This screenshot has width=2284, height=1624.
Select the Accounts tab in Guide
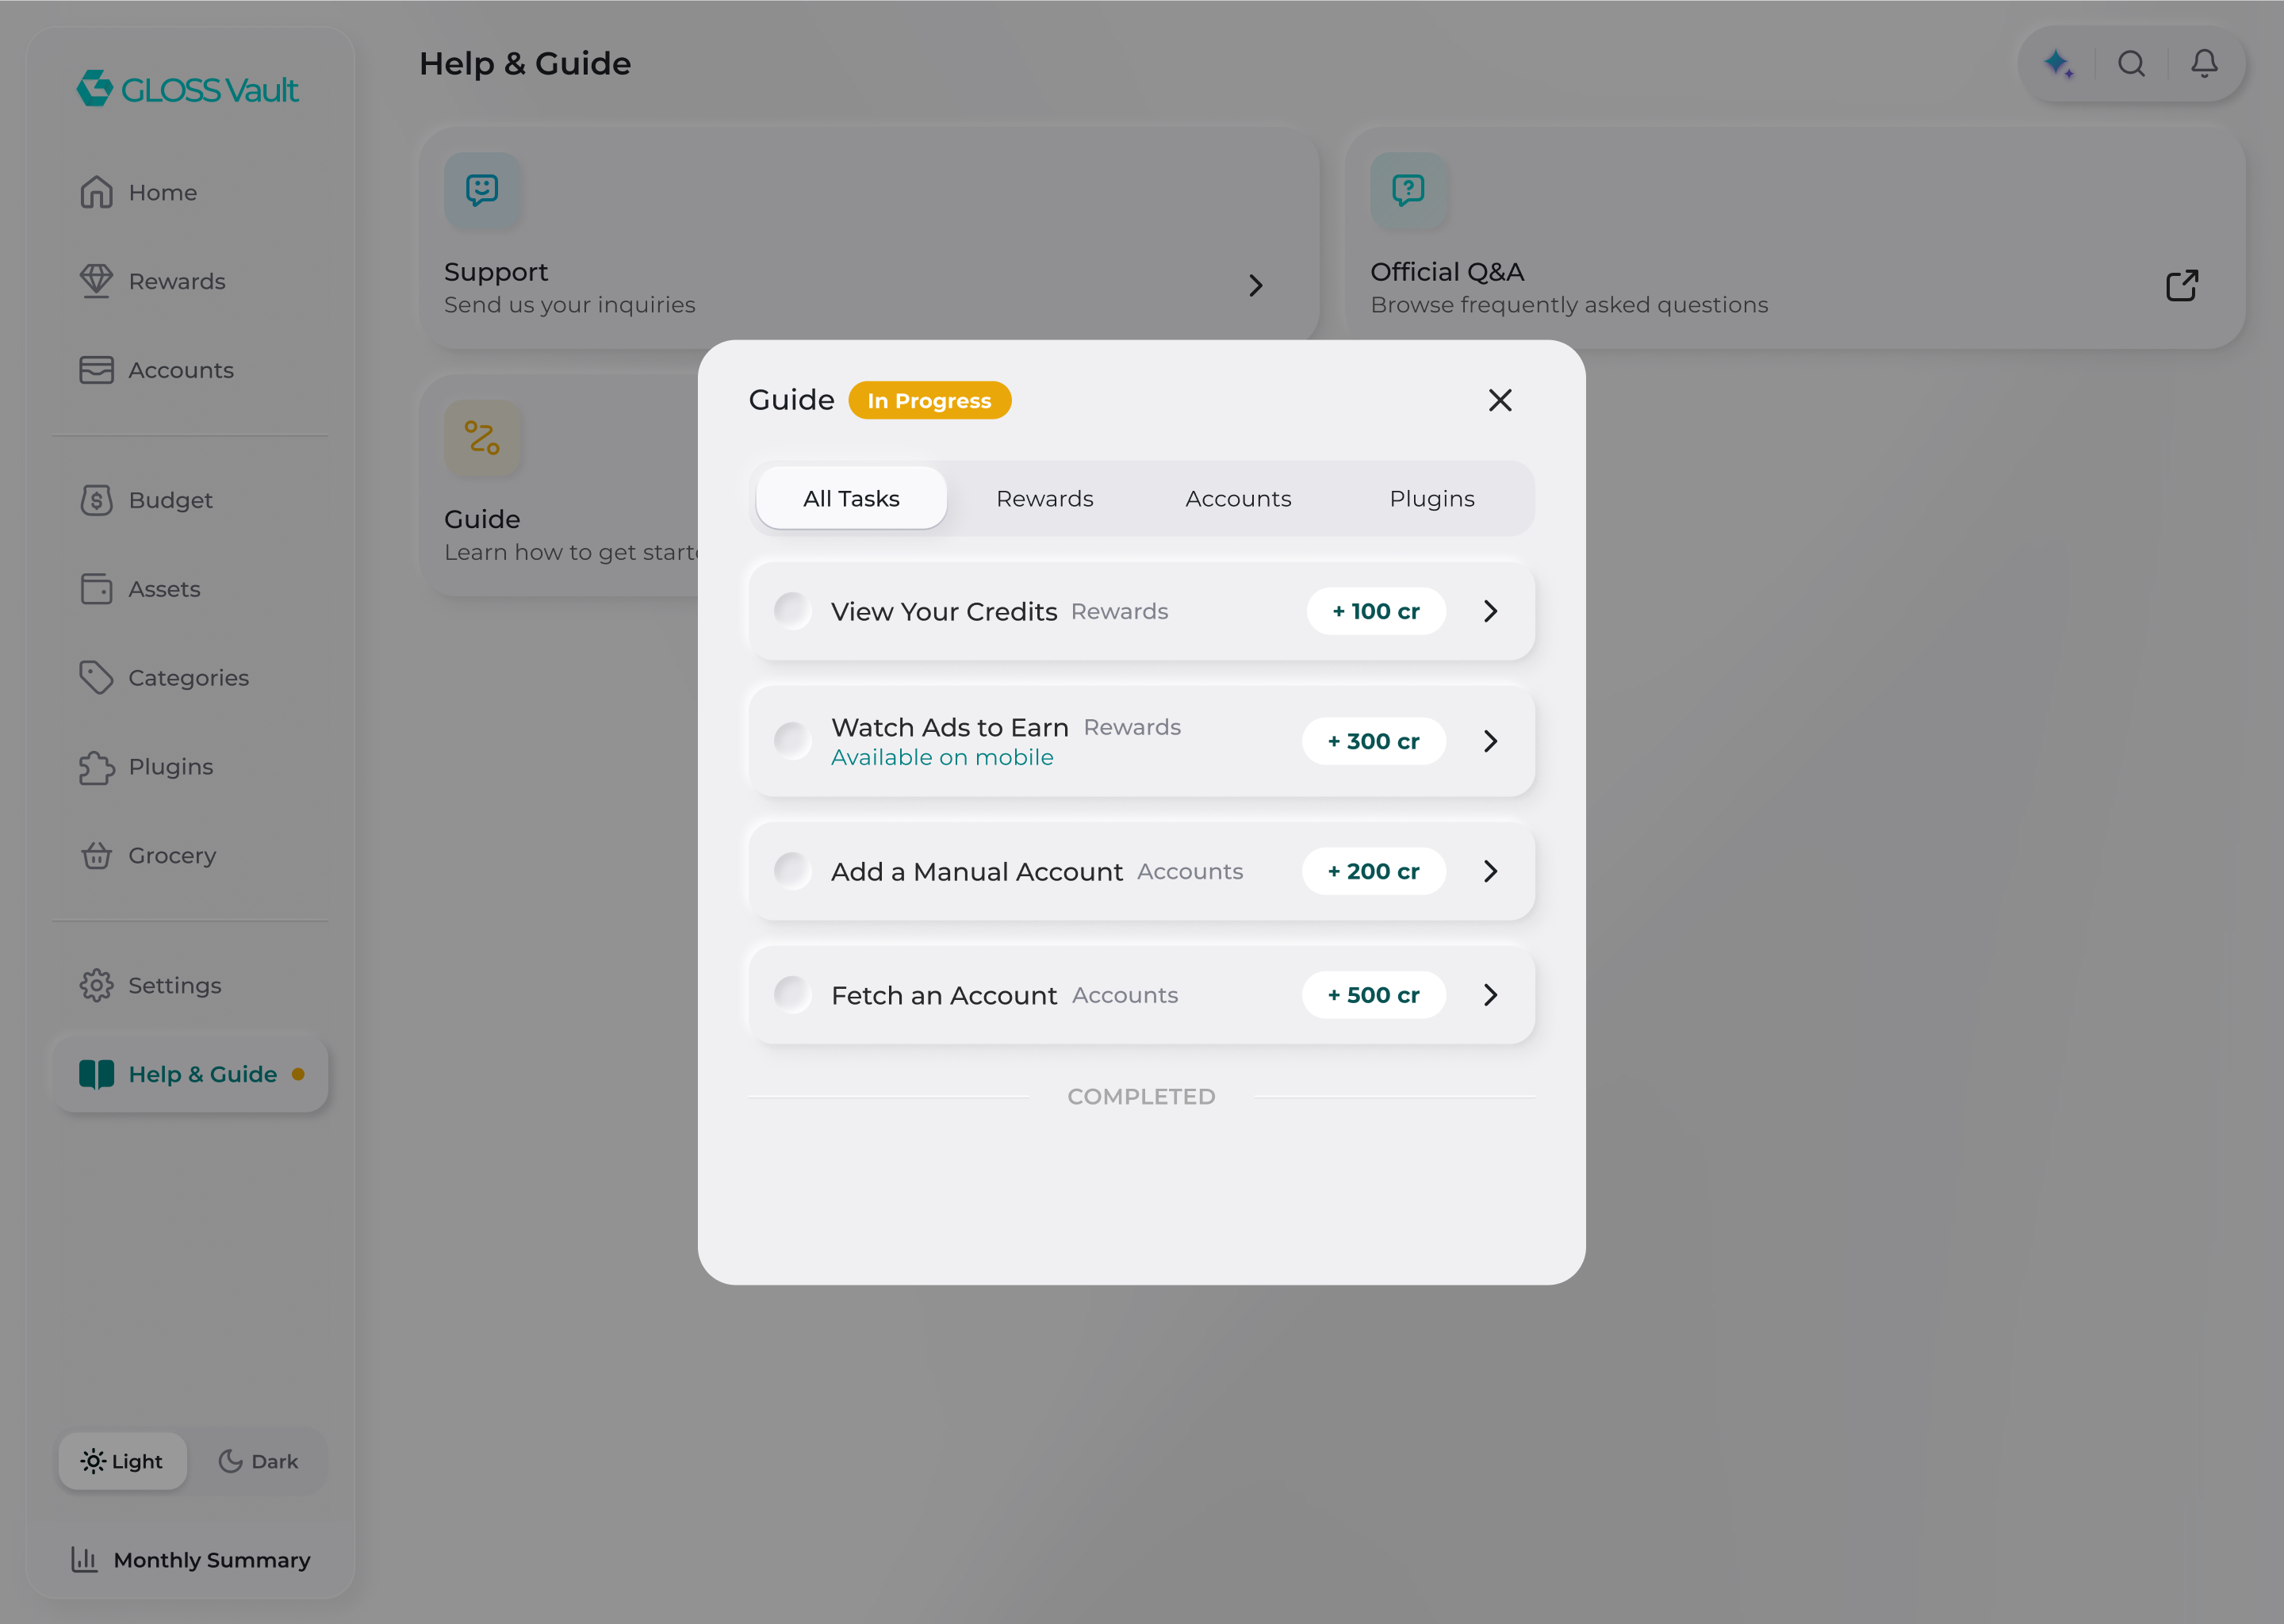pyautogui.click(x=1238, y=498)
